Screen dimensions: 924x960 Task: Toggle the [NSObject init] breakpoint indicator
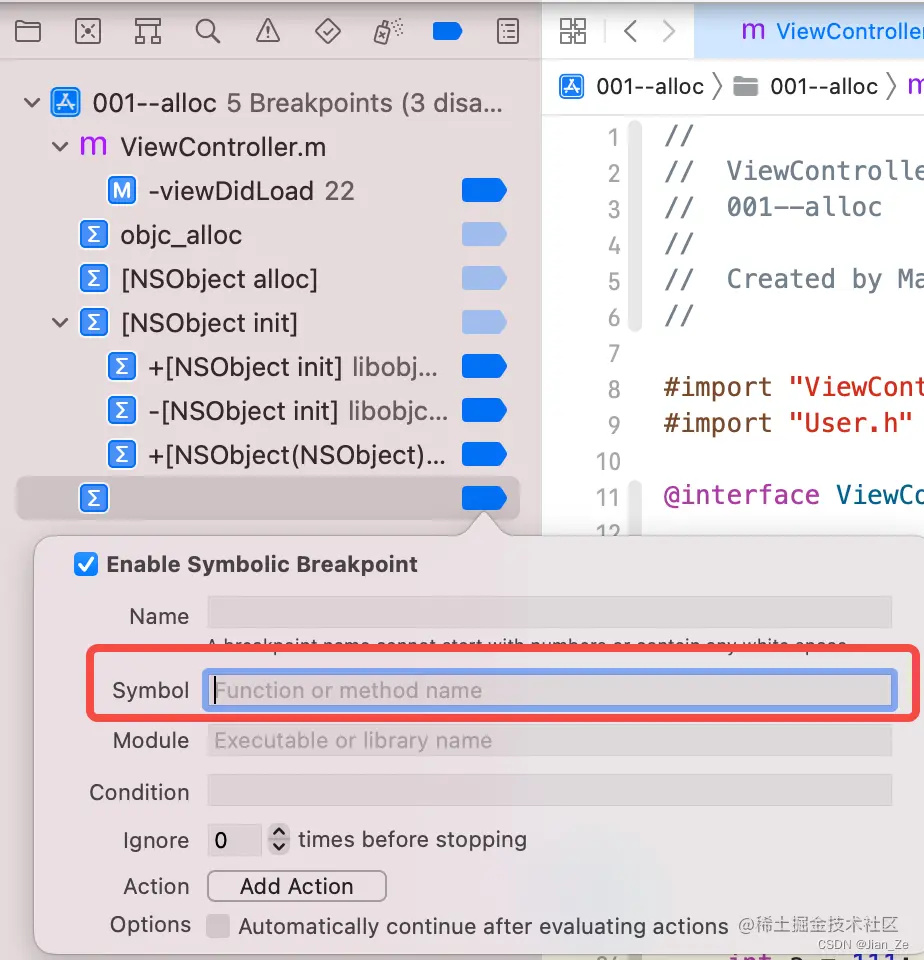coord(484,322)
